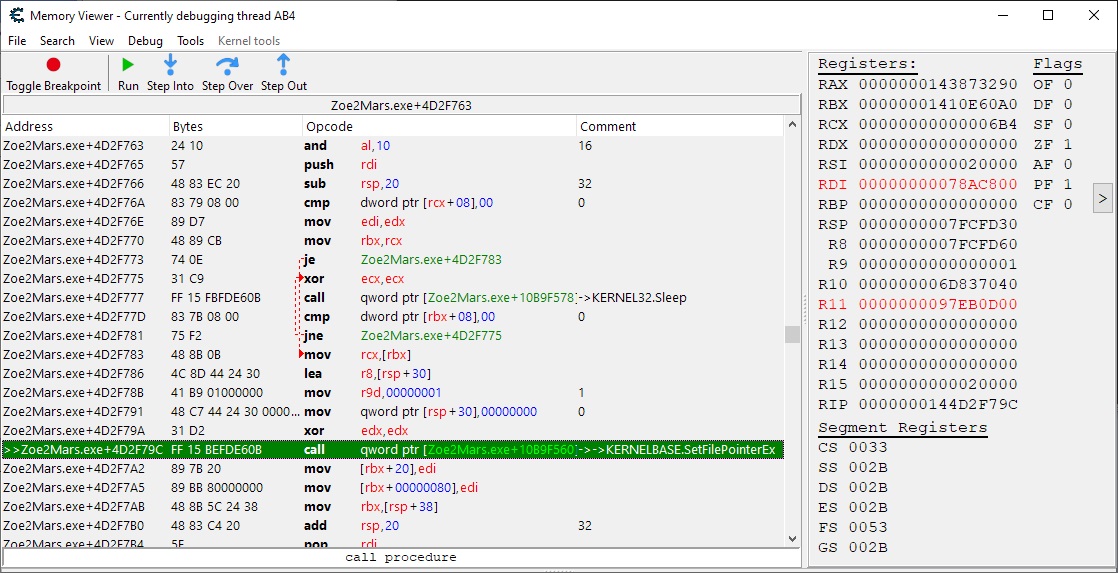Click the Step Into icon
This screenshot has width=1118, height=573.
(x=170, y=65)
